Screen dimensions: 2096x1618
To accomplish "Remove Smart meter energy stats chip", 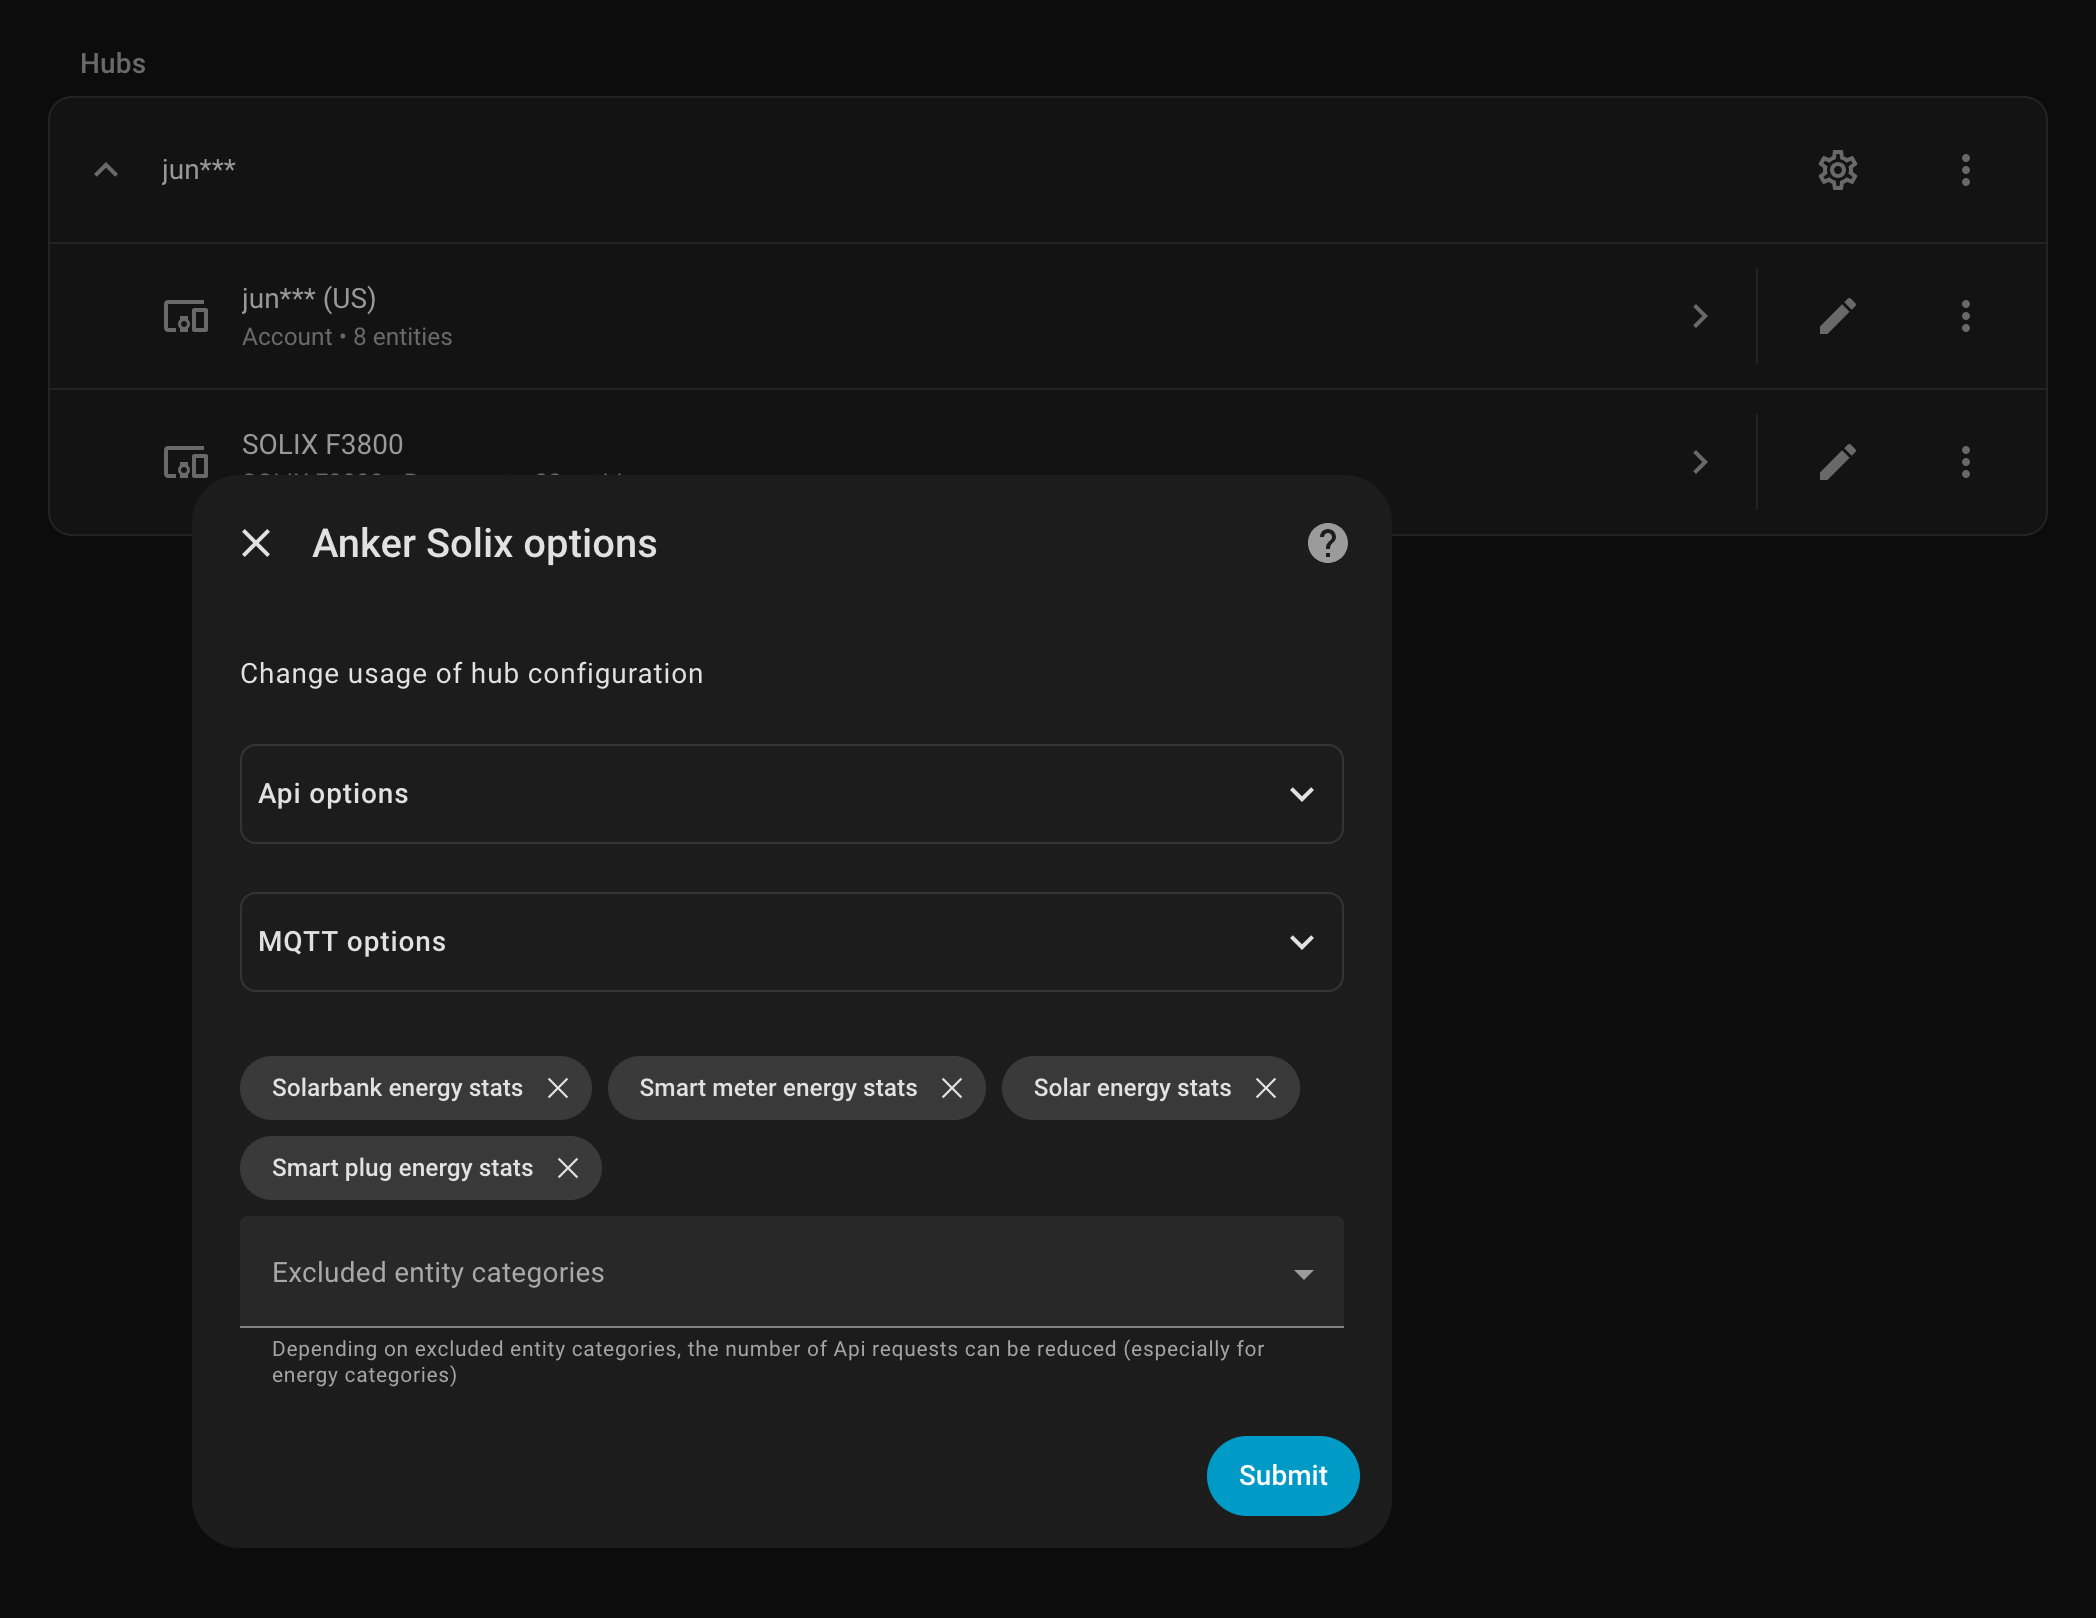I will [952, 1088].
